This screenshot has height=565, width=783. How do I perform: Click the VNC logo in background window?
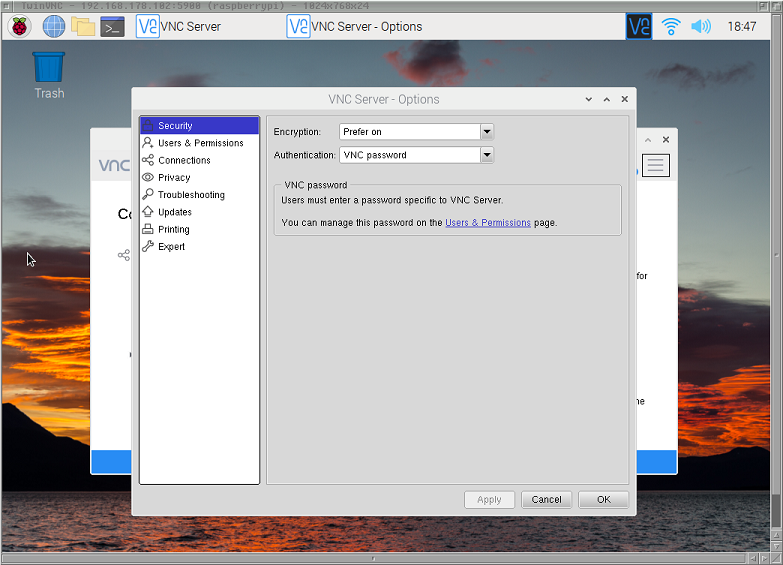point(114,165)
